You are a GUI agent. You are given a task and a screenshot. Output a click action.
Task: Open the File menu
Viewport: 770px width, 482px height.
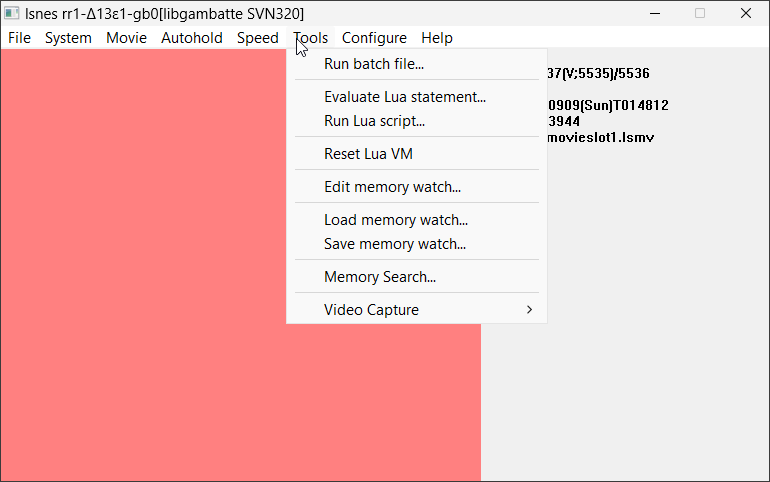[20, 38]
